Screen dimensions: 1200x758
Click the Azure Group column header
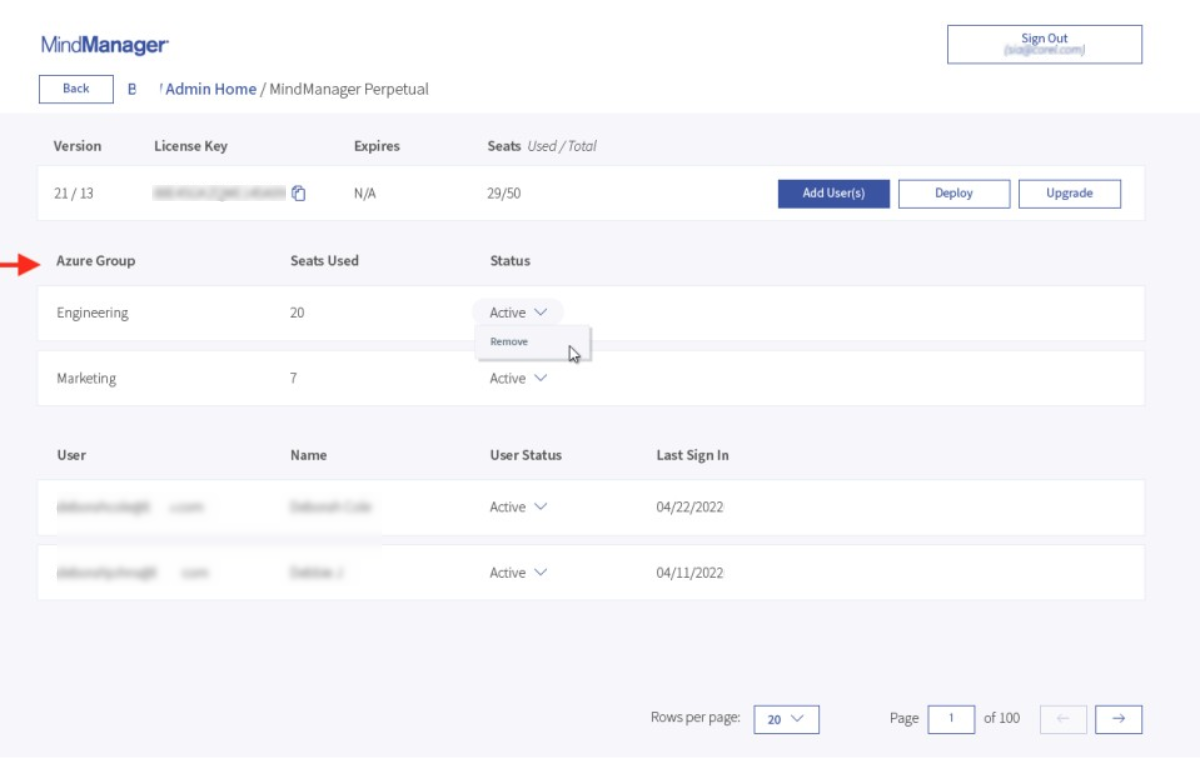coord(96,261)
